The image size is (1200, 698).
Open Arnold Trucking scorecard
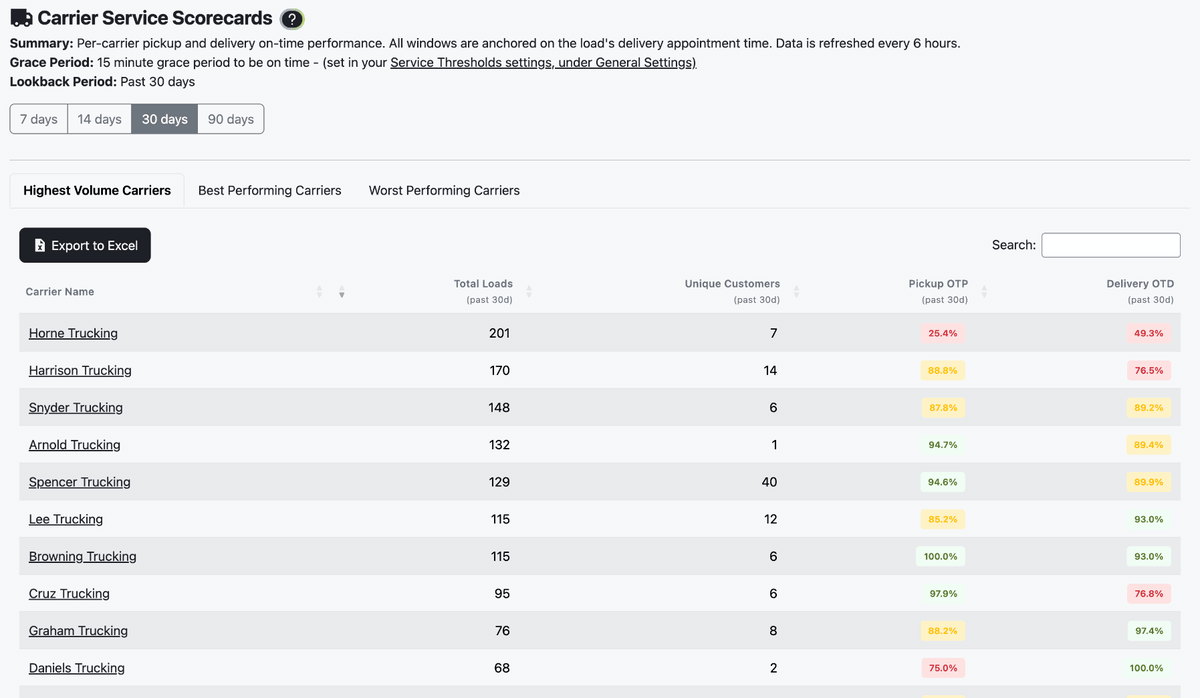[x=74, y=445]
